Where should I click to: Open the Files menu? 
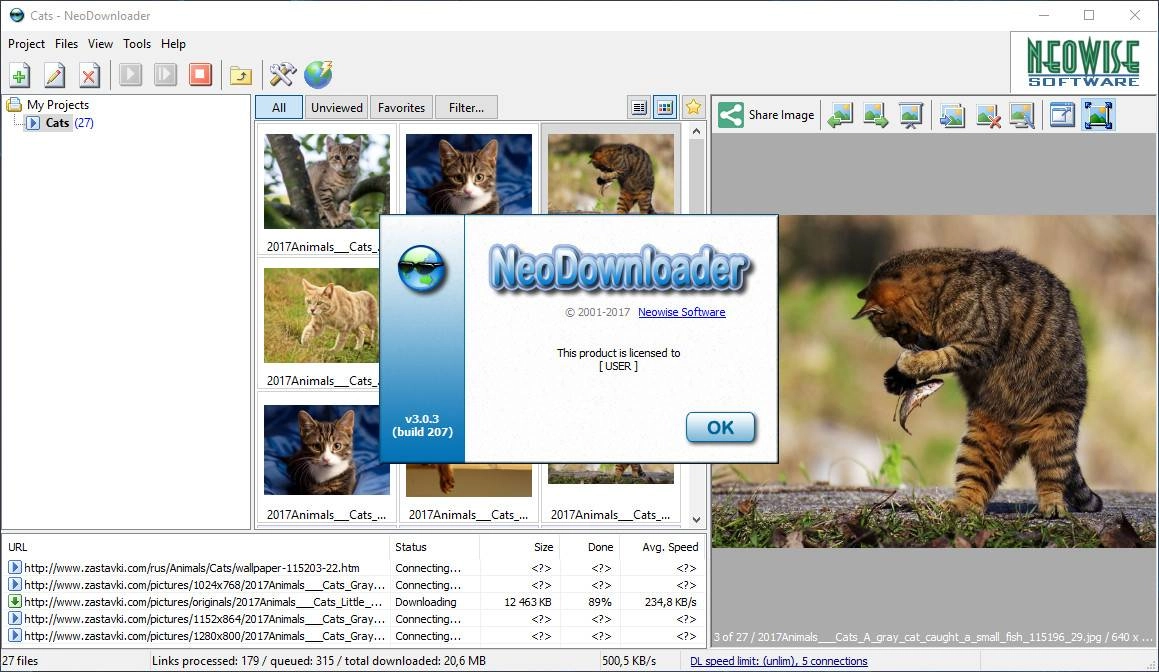(66, 44)
